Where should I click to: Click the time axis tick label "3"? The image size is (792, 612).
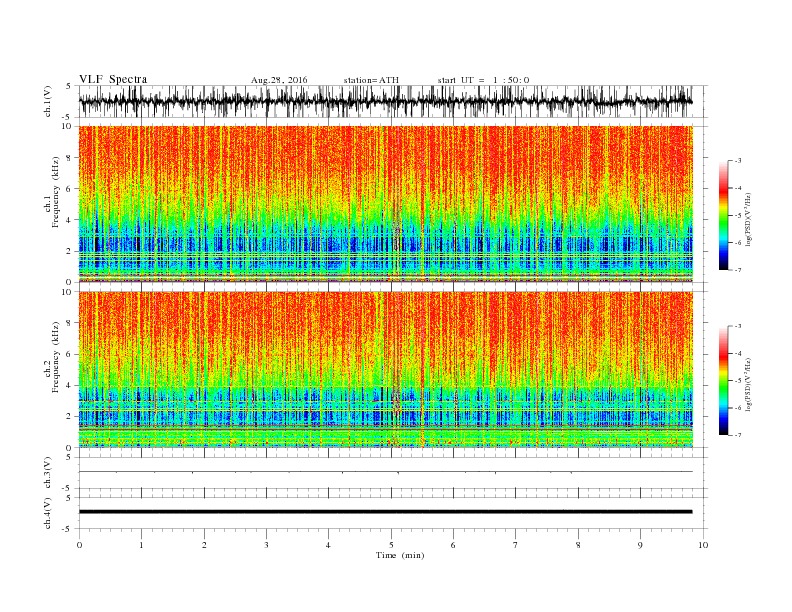click(x=266, y=545)
